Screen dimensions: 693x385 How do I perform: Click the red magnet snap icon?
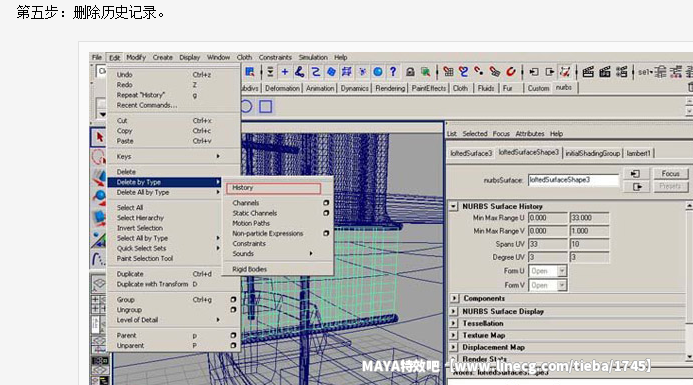click(511, 72)
